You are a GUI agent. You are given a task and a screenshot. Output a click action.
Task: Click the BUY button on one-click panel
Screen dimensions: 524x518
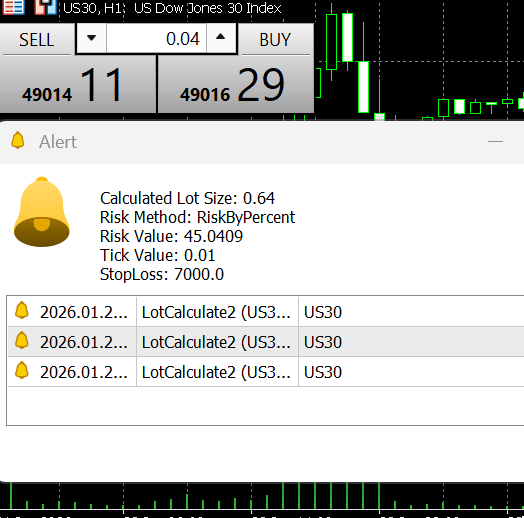pos(275,39)
